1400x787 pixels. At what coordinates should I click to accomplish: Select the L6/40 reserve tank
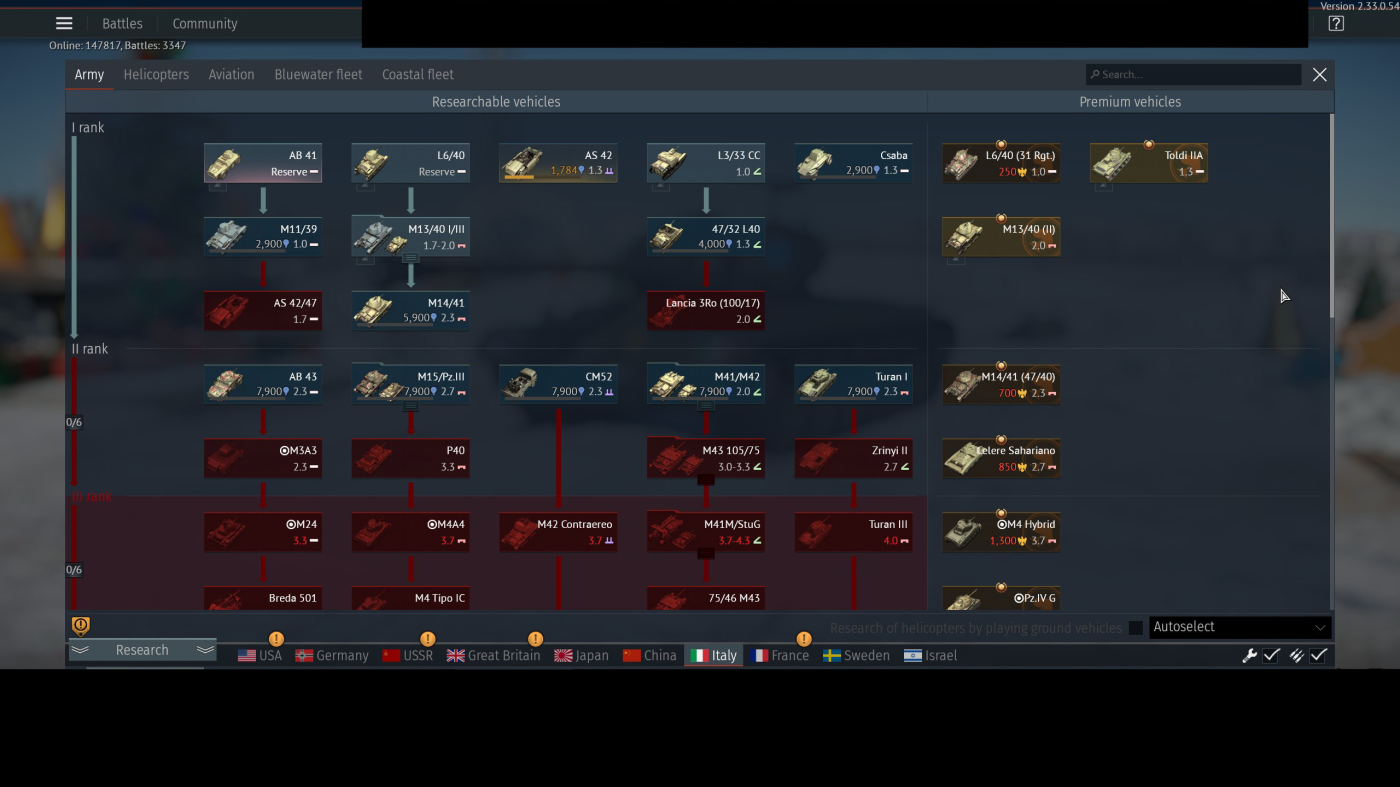tap(410, 163)
